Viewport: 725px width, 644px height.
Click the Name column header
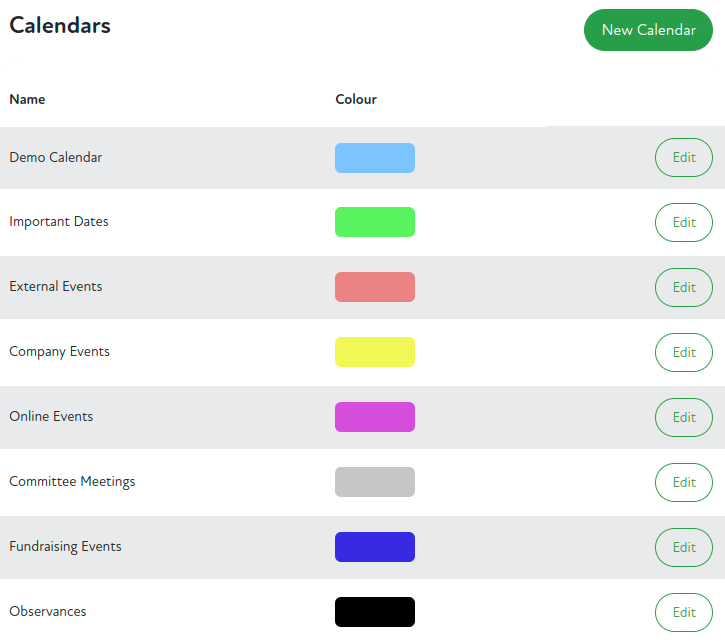point(27,99)
